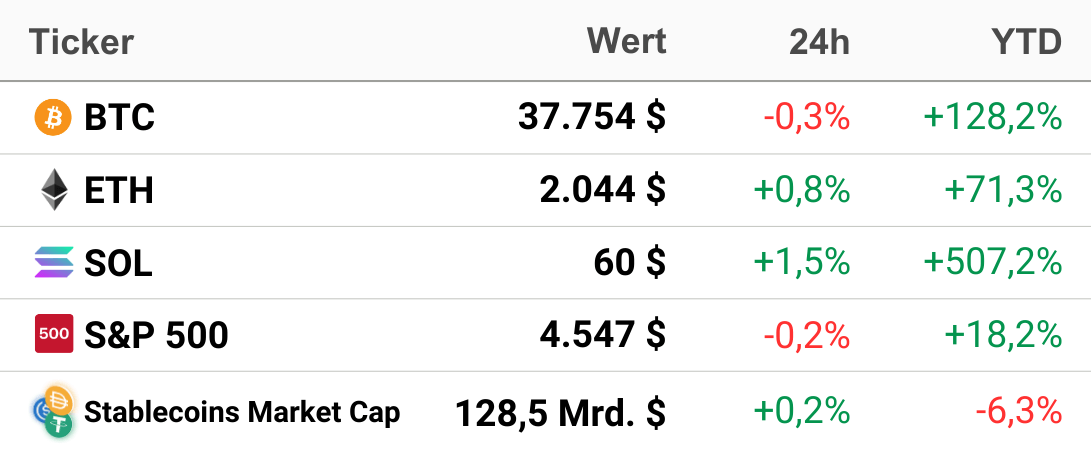Click SOL YTD change +507,2%
The width and height of the screenshot is (1091, 450).
point(993,263)
